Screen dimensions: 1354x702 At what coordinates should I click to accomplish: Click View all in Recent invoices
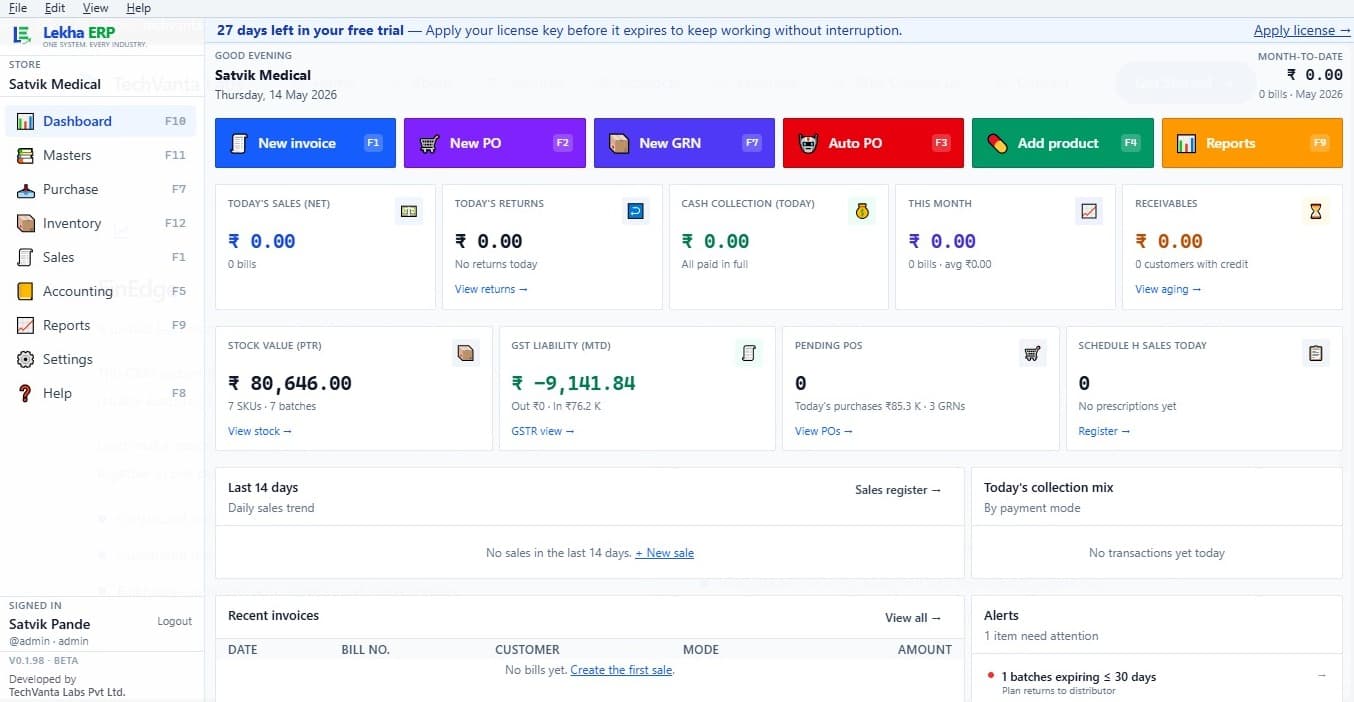coord(913,618)
